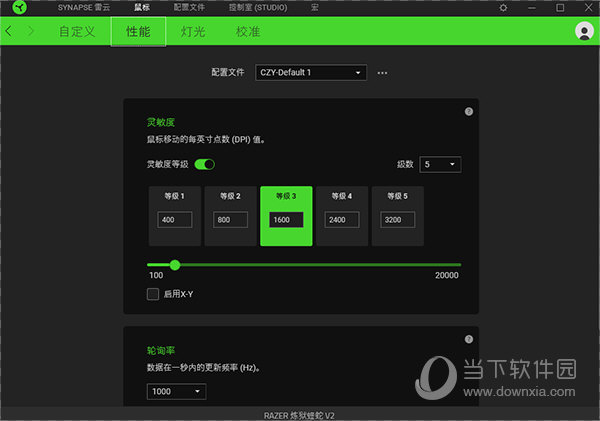Switch to the 灯光 tab
The height and width of the screenshot is (421, 600).
click(x=193, y=31)
